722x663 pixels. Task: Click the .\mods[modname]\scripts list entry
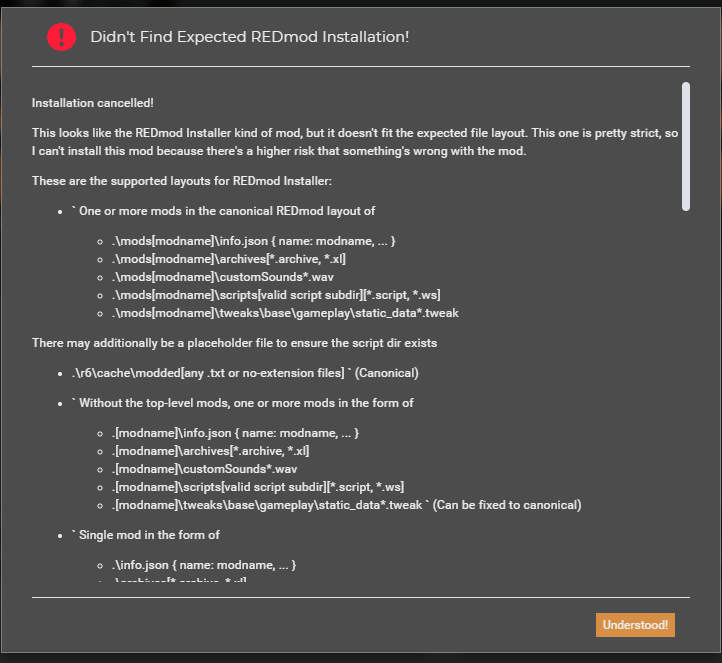(x=276, y=295)
